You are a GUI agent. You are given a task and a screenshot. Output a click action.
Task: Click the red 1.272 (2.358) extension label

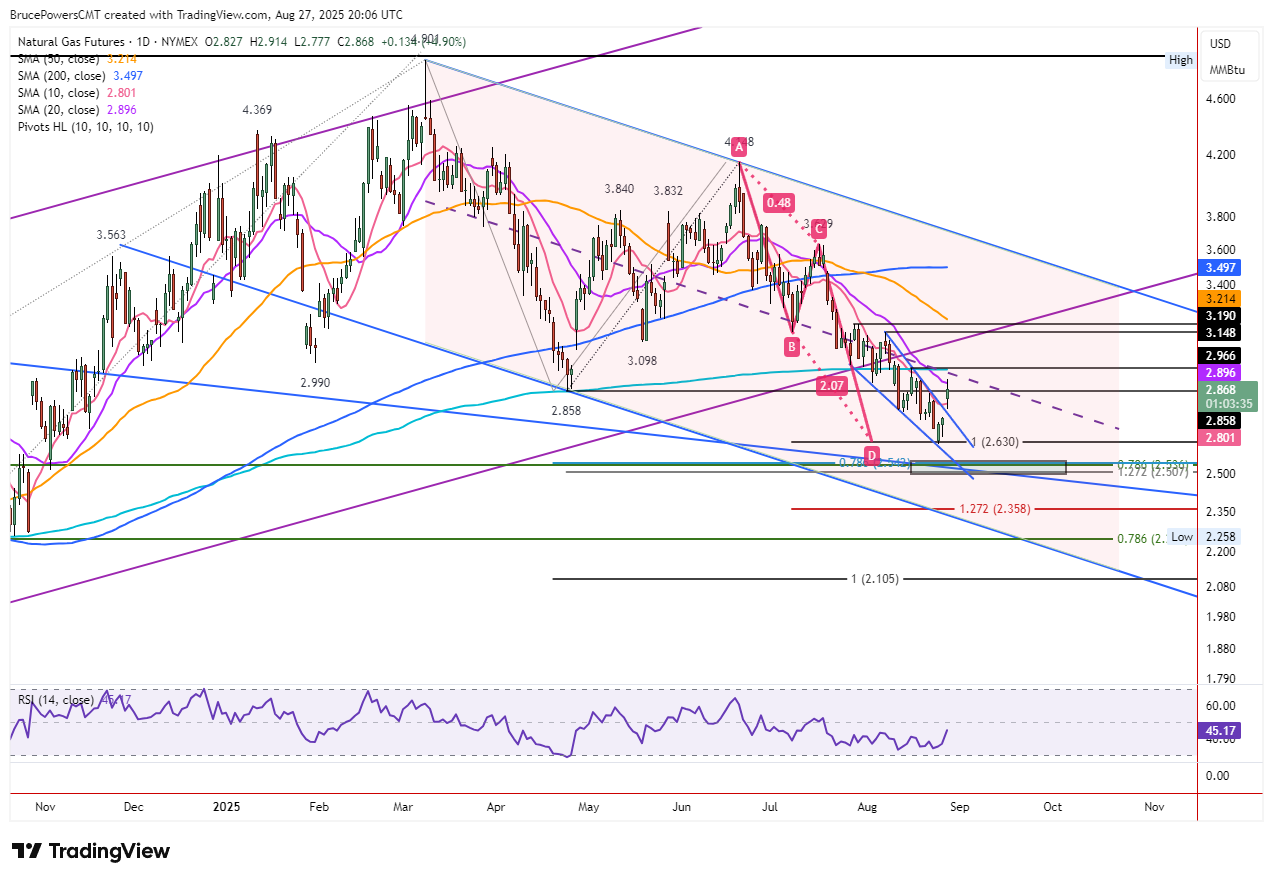995,509
